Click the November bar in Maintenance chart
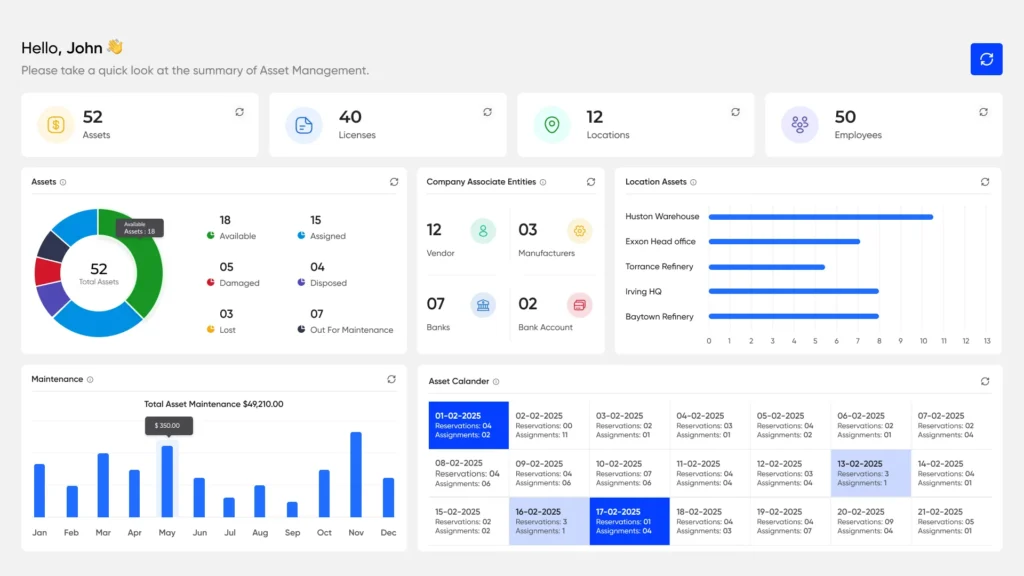 point(355,474)
